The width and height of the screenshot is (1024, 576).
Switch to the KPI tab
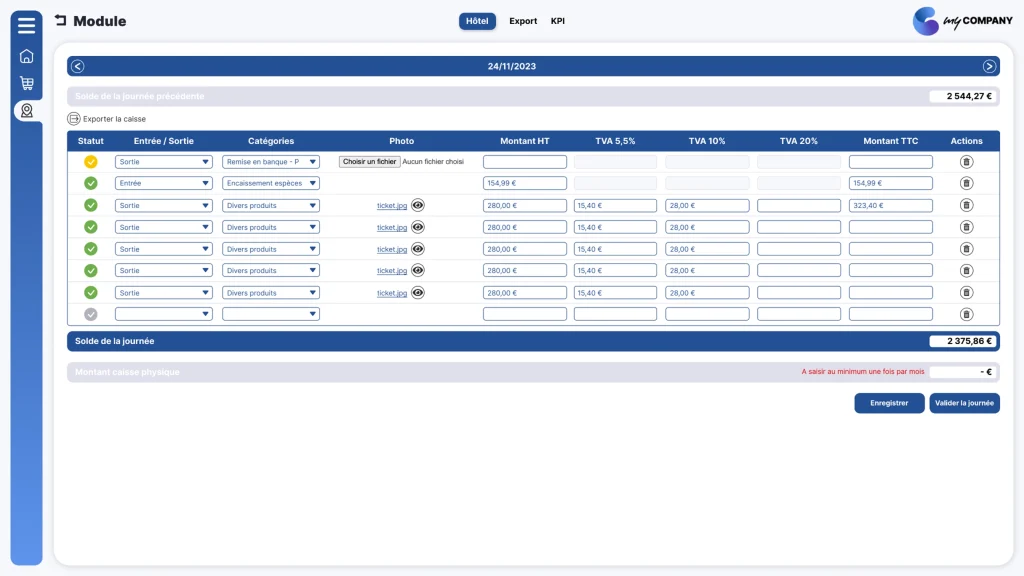click(558, 21)
